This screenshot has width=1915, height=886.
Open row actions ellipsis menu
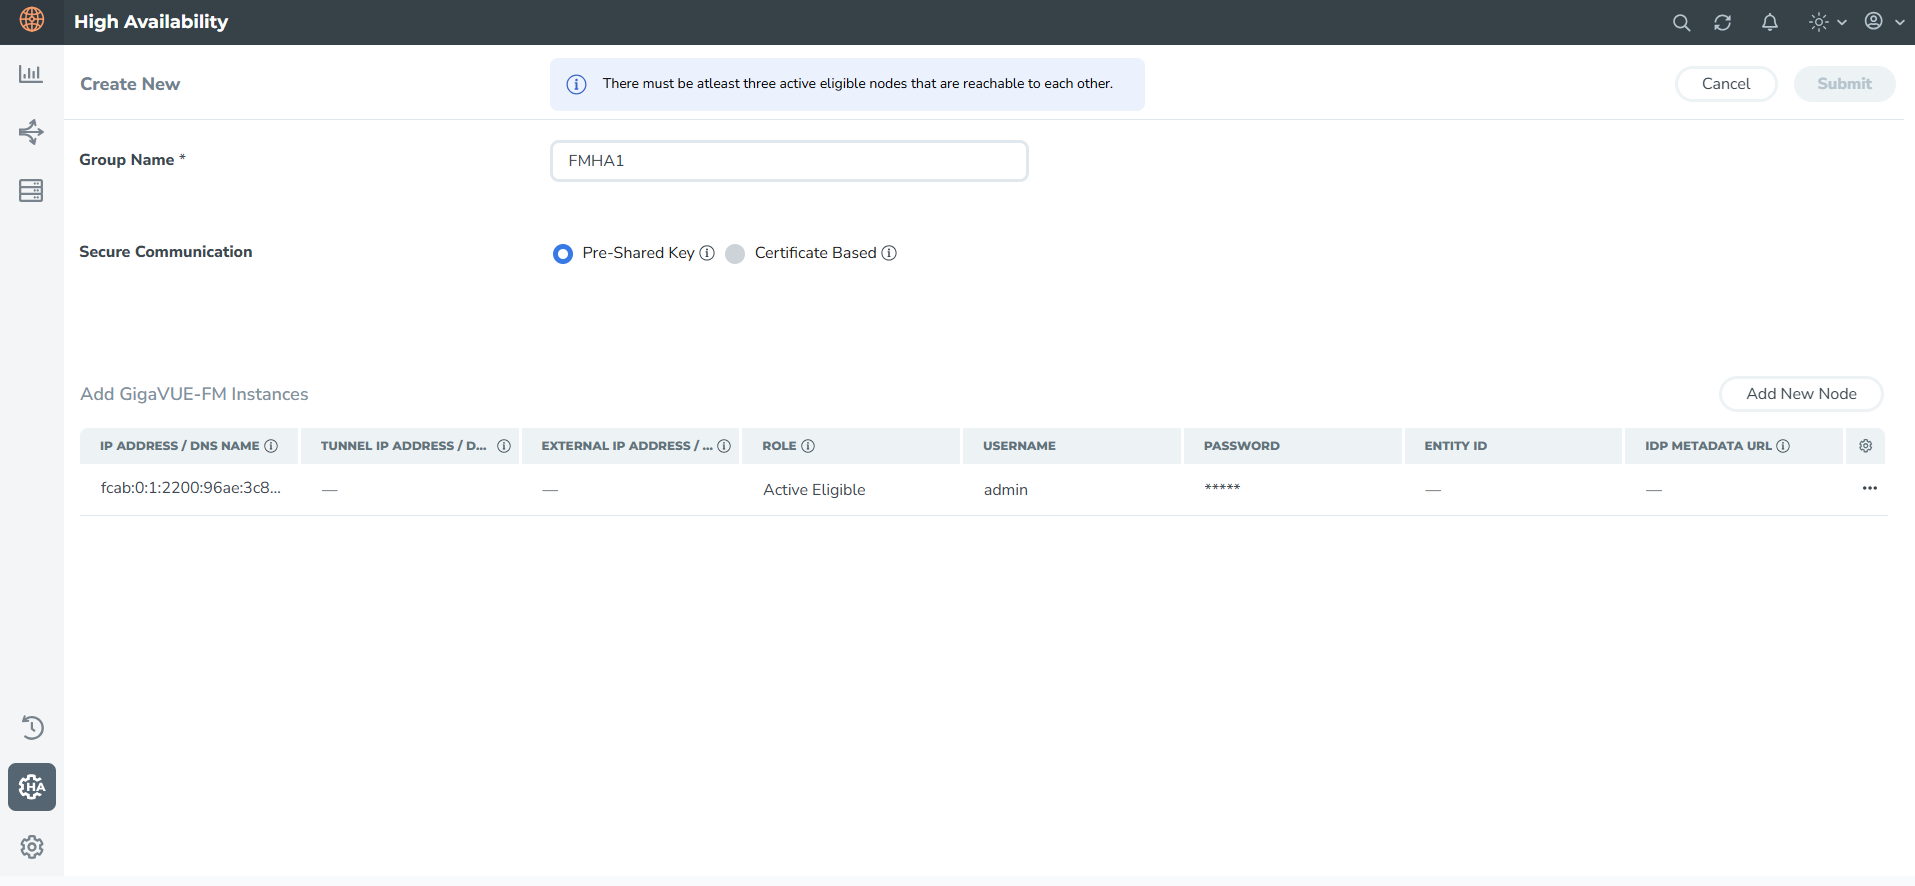(x=1869, y=488)
